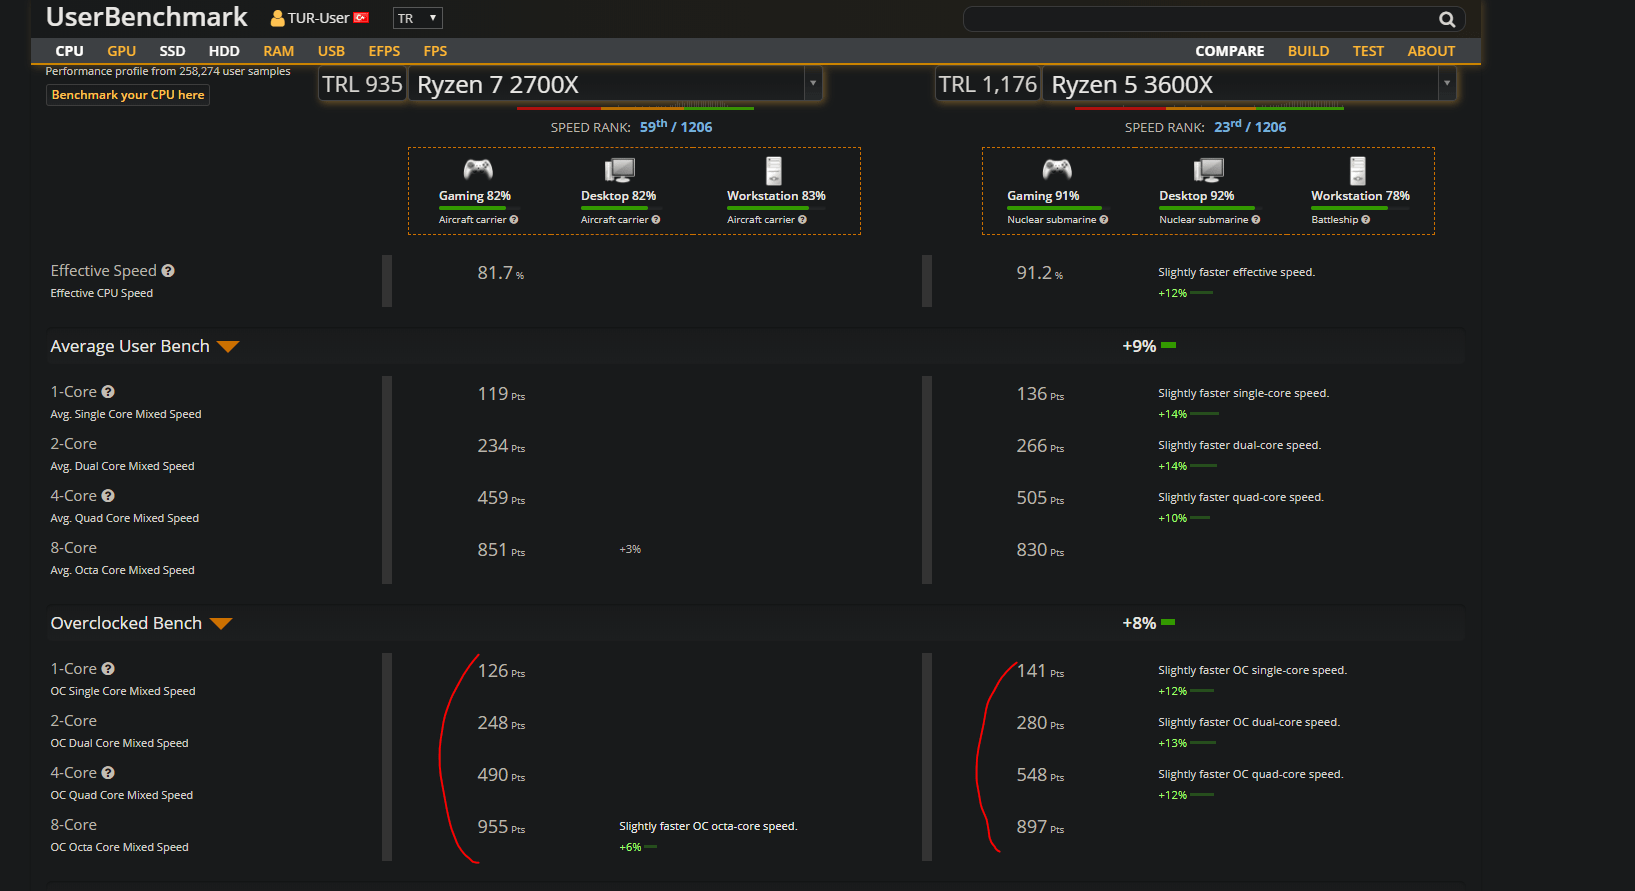Image resolution: width=1635 pixels, height=891 pixels.
Task: Click the Effective Speed label
Action: pos(104,271)
